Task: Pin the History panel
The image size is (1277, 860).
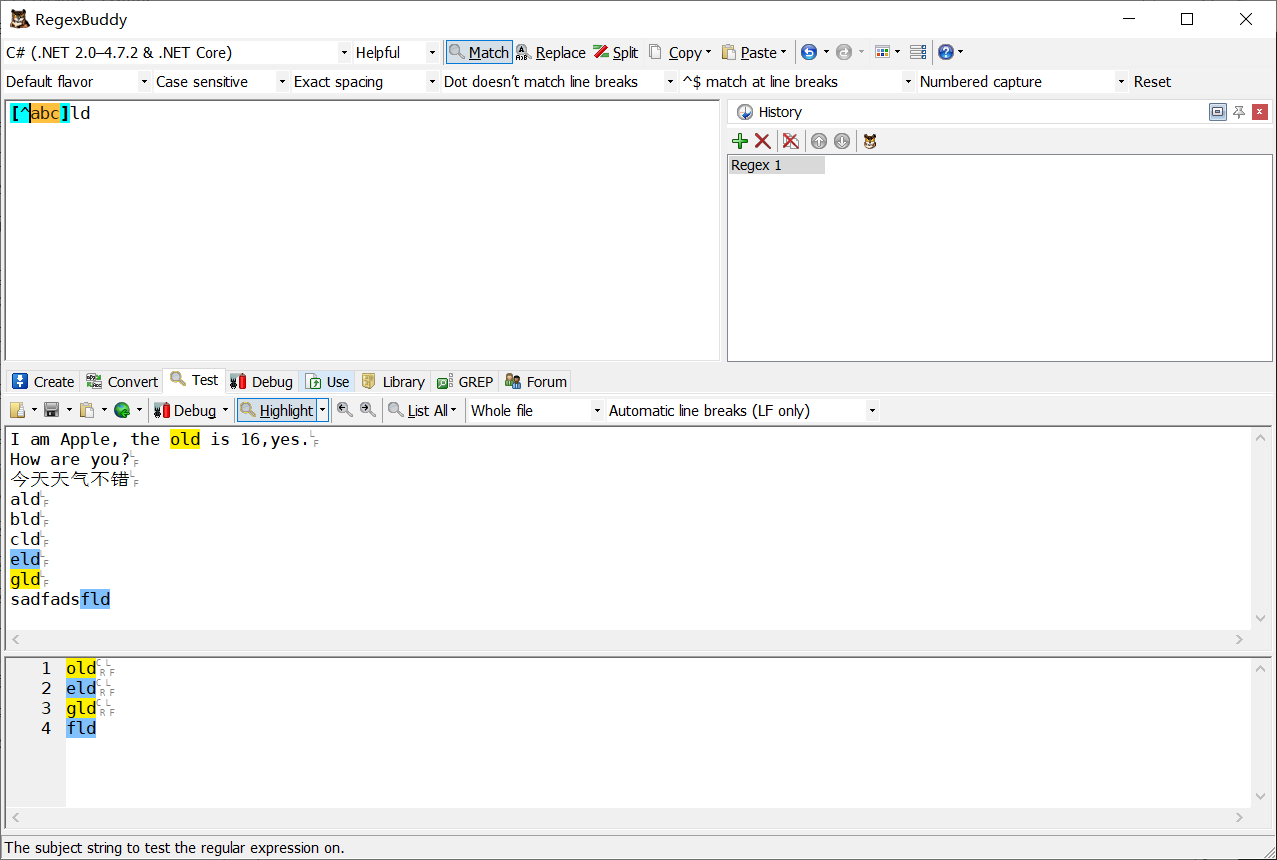Action: coord(1239,112)
